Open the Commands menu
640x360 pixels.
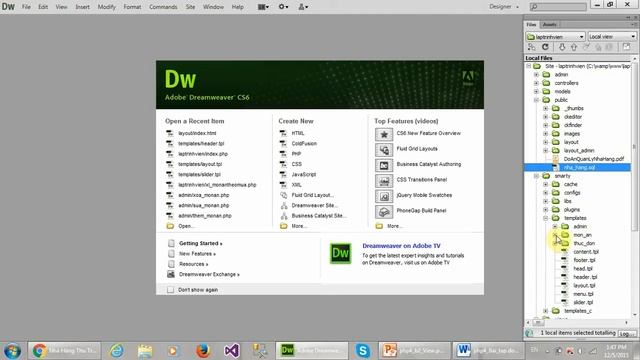pos(163,7)
